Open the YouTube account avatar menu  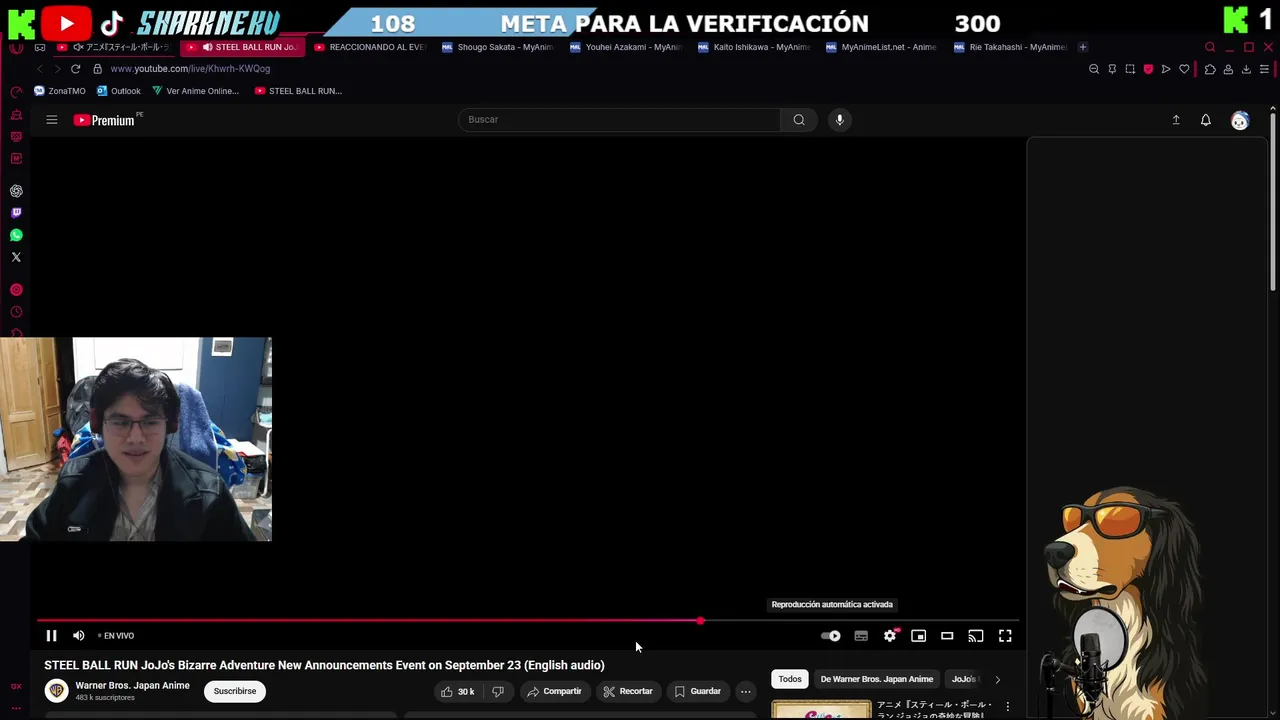1240,120
